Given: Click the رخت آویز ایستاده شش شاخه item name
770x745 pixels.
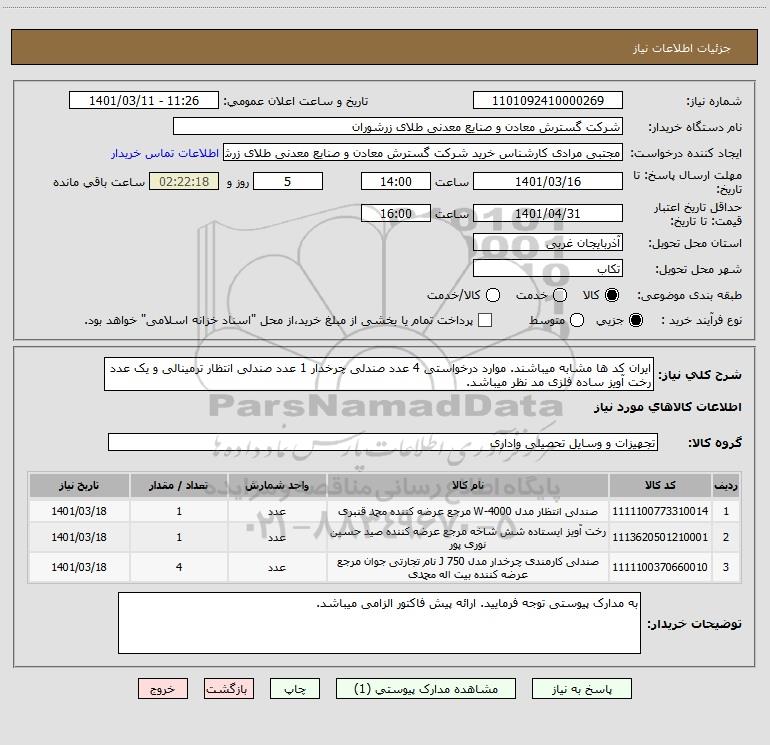Looking at the screenshot, I should point(468,538).
